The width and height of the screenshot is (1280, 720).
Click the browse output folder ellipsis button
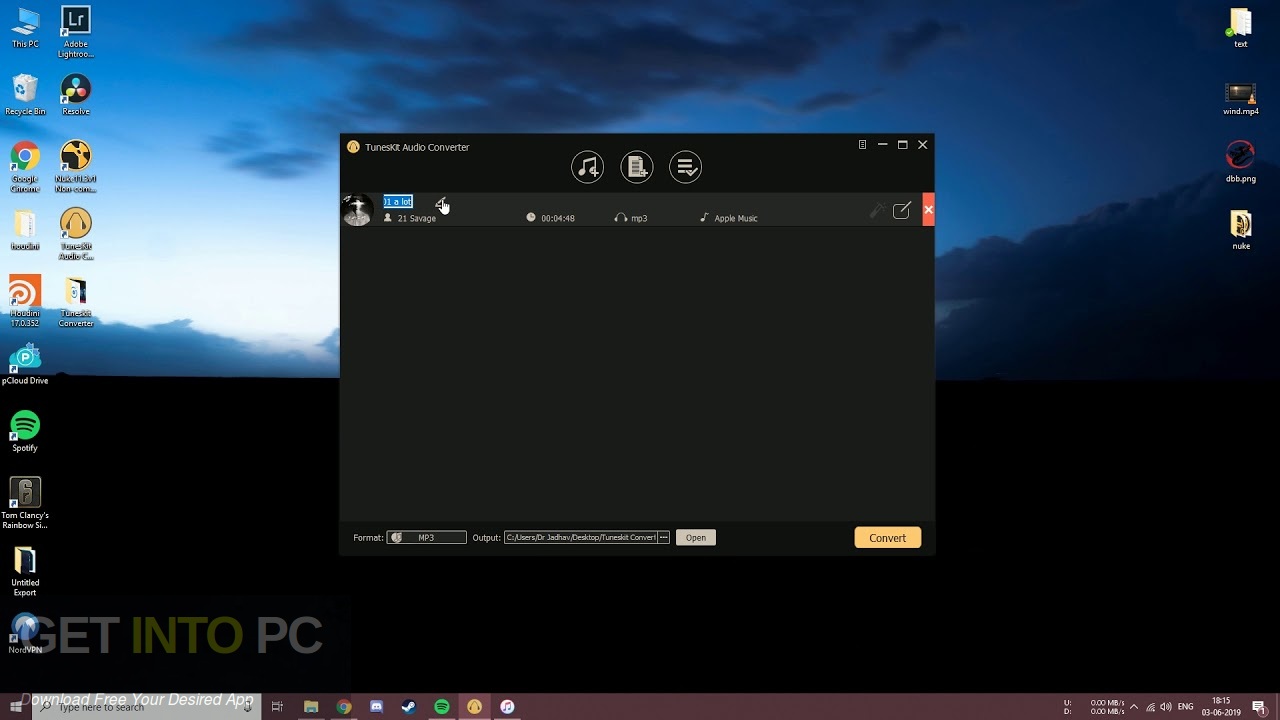pos(664,538)
